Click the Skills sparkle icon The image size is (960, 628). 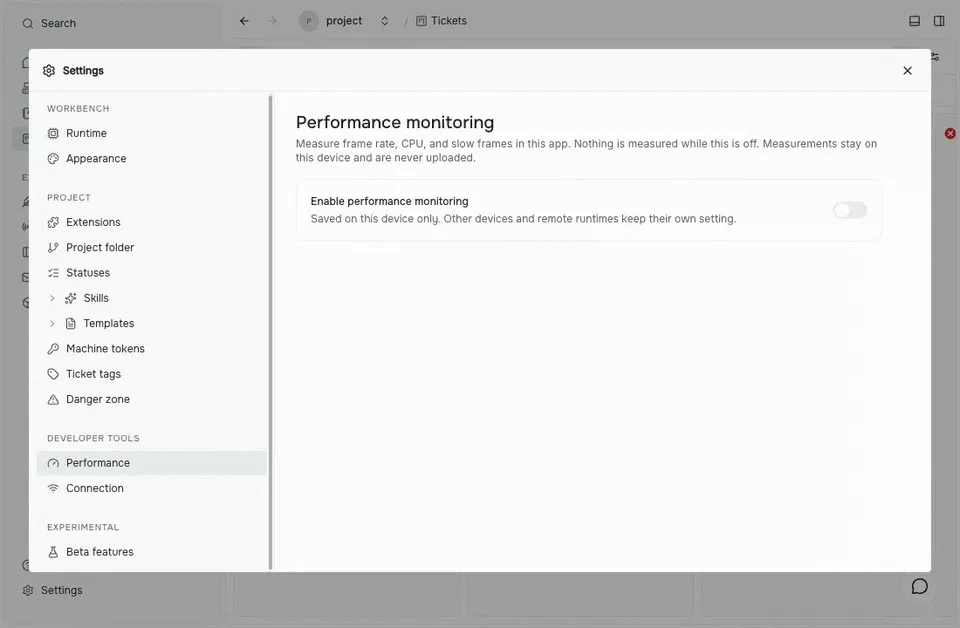[71, 298]
